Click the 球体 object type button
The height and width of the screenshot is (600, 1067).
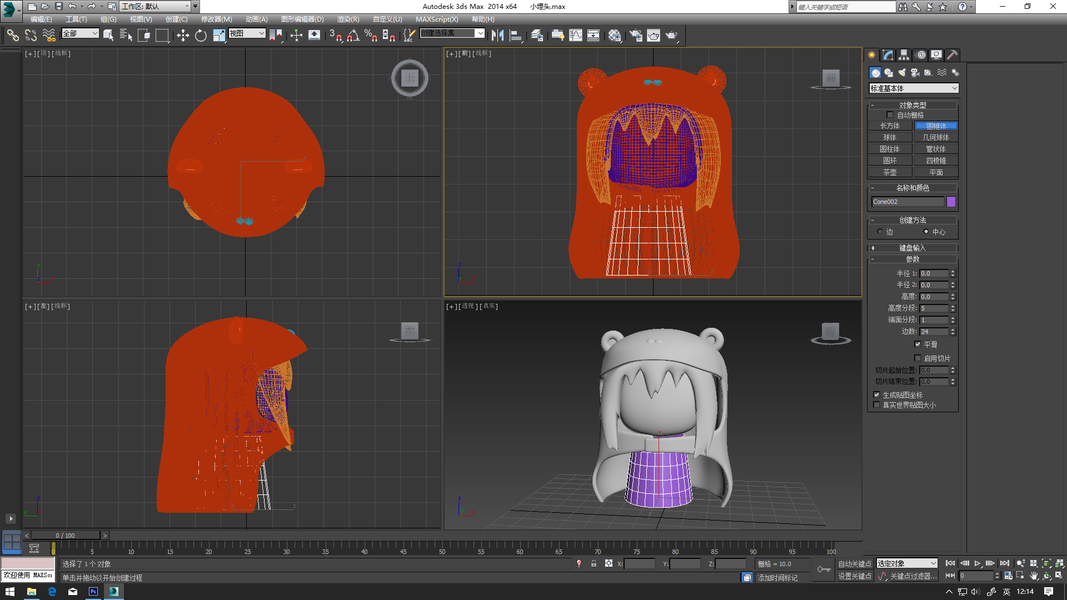coord(890,137)
